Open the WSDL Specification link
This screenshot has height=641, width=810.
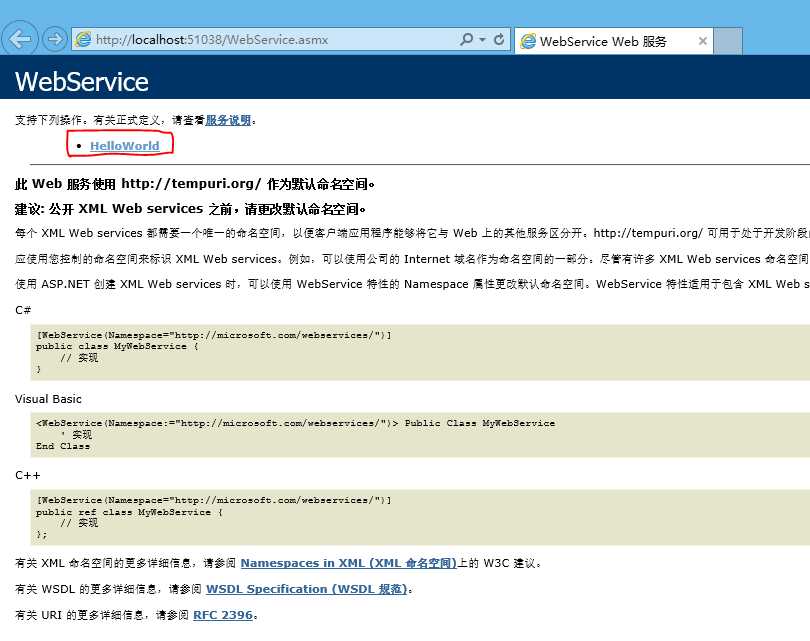pyautogui.click(x=307, y=589)
